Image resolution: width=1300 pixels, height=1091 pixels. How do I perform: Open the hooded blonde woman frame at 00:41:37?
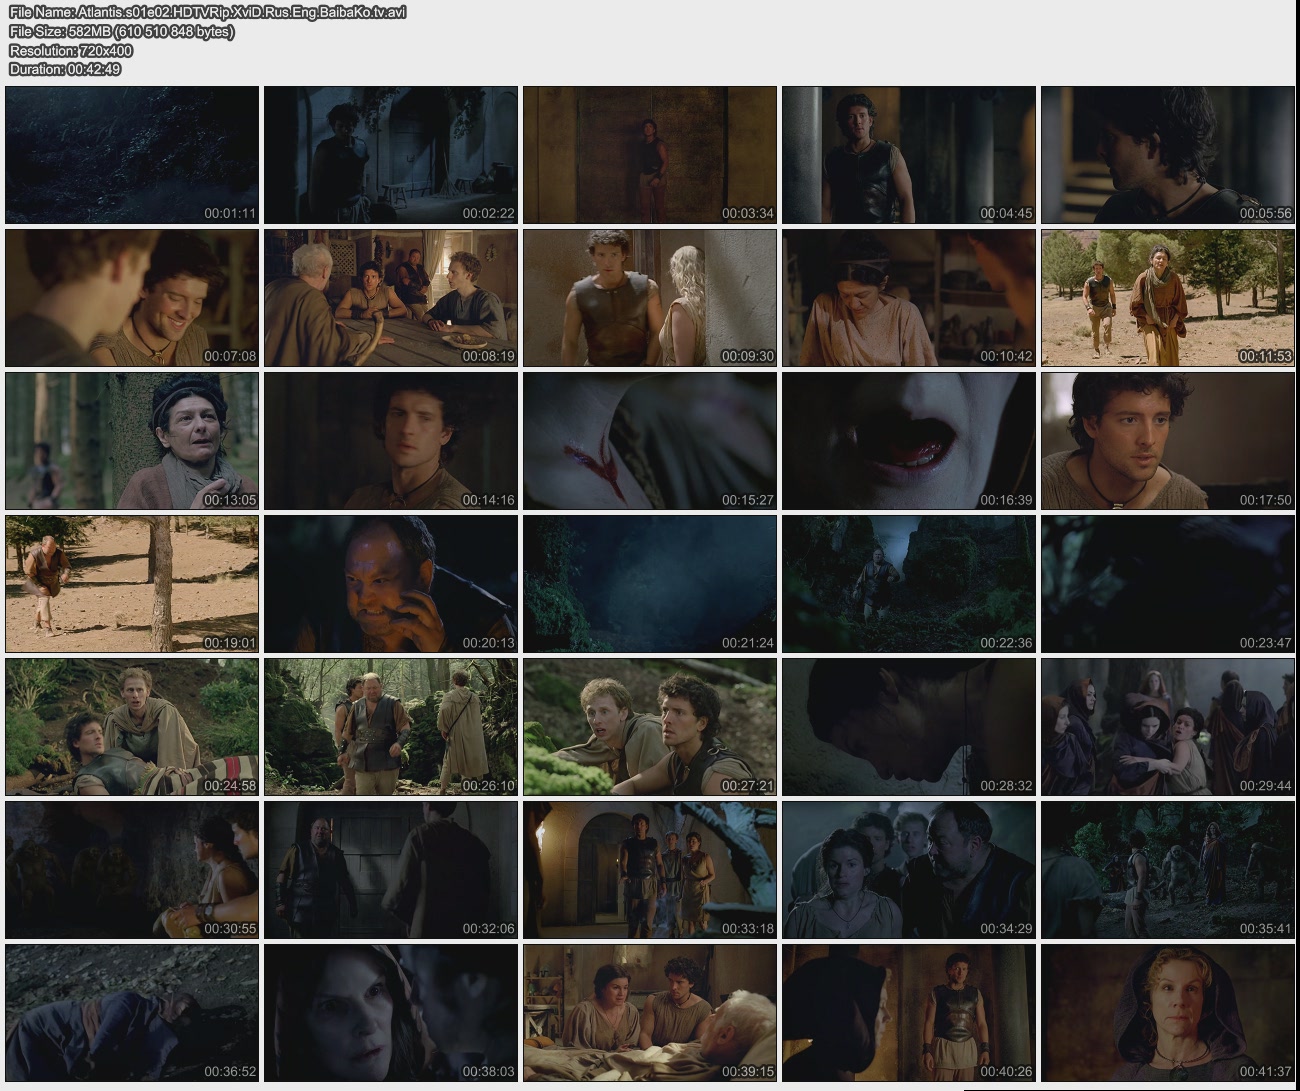(1167, 1013)
